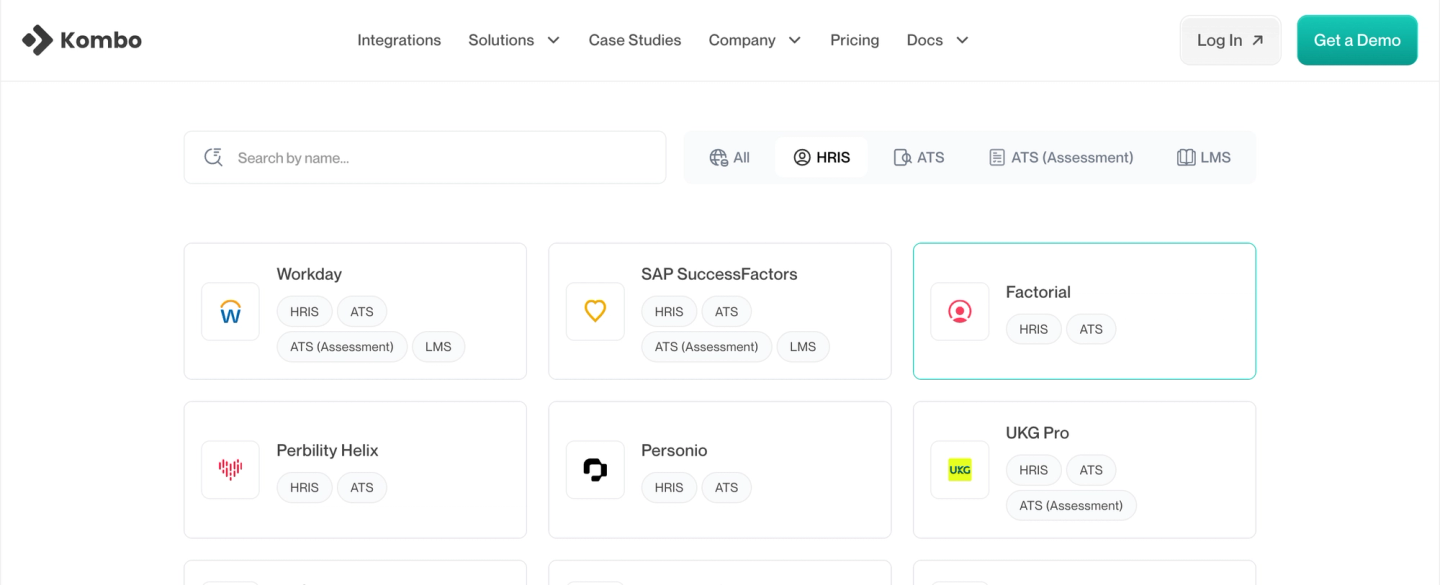Click the HRIS tag on Factorial card
The width and height of the screenshot is (1440, 585).
coord(1034,329)
